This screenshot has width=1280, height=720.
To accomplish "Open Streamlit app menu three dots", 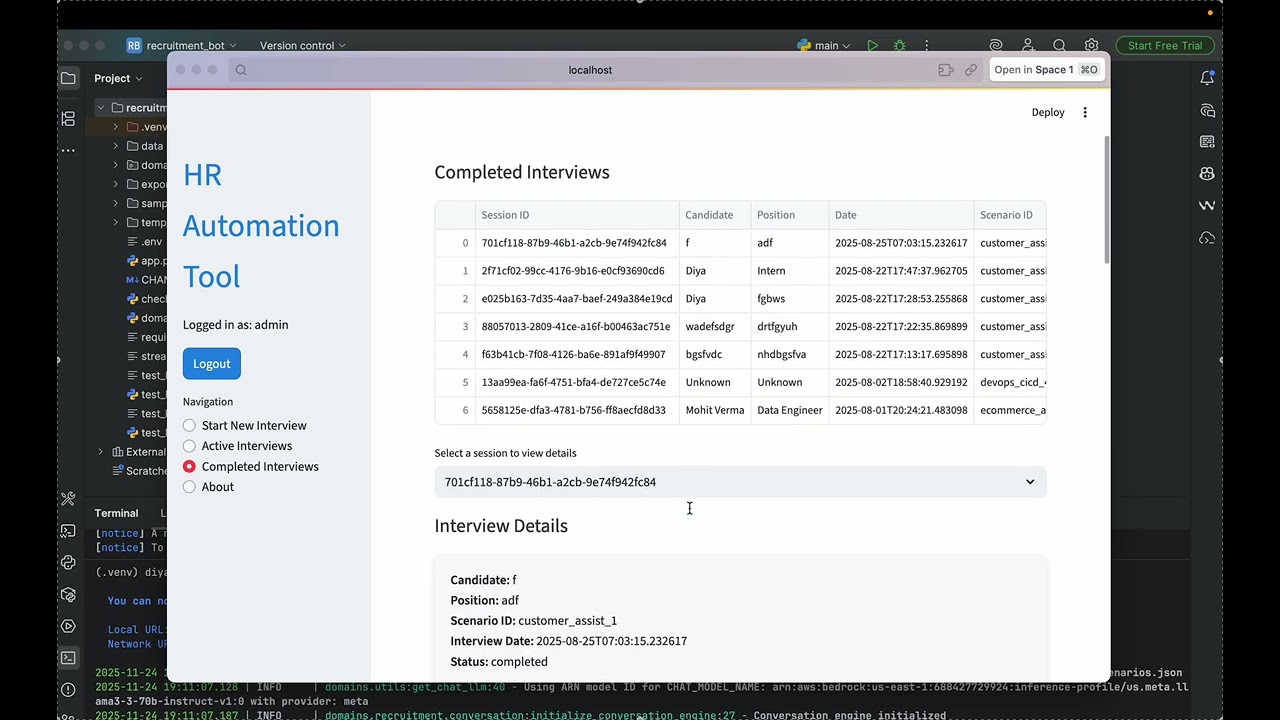I will [x=1085, y=112].
